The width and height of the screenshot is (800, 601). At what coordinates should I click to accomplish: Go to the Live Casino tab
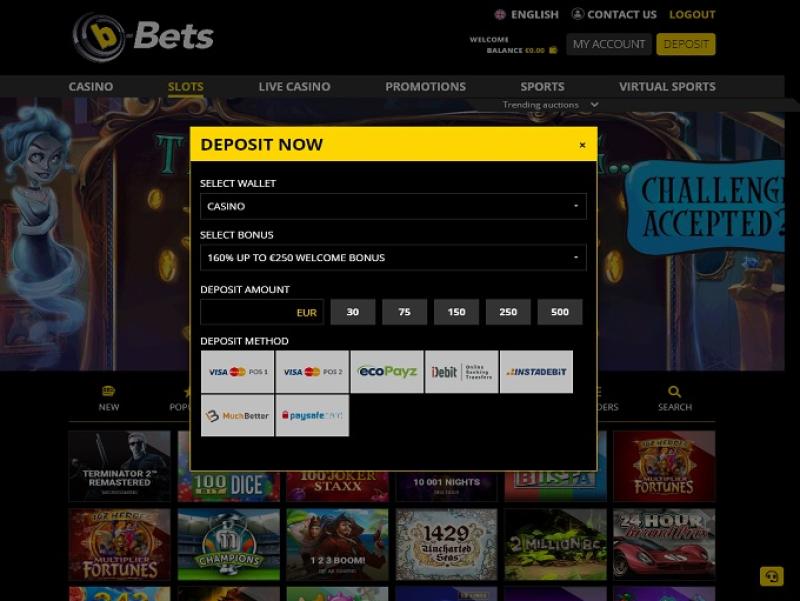[x=294, y=87]
